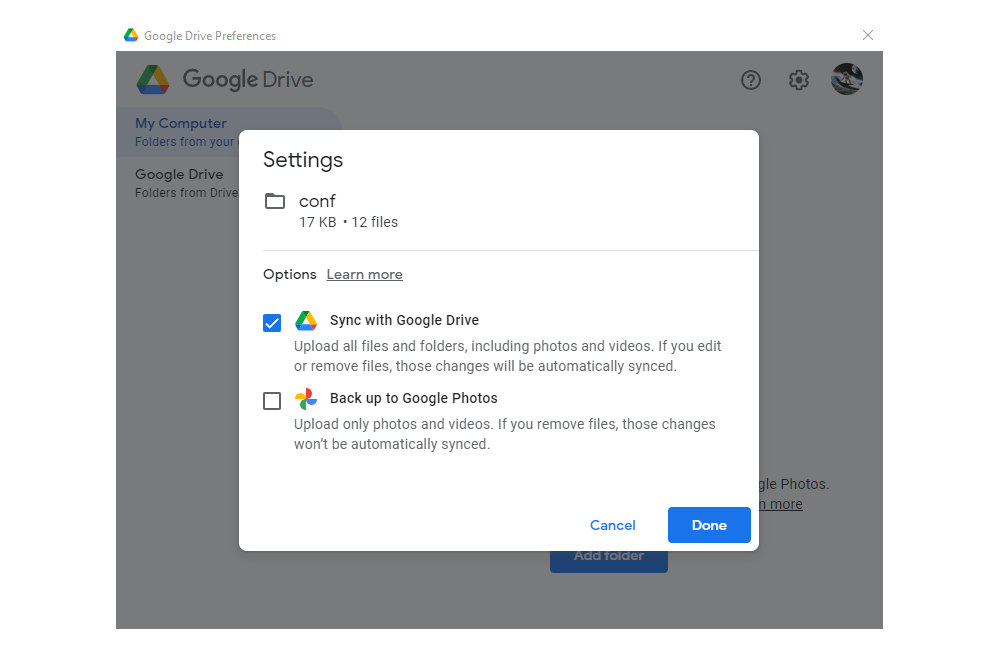The height and width of the screenshot is (650, 1000).
Task: Click the Sync with Google Drive label
Action: (x=404, y=320)
